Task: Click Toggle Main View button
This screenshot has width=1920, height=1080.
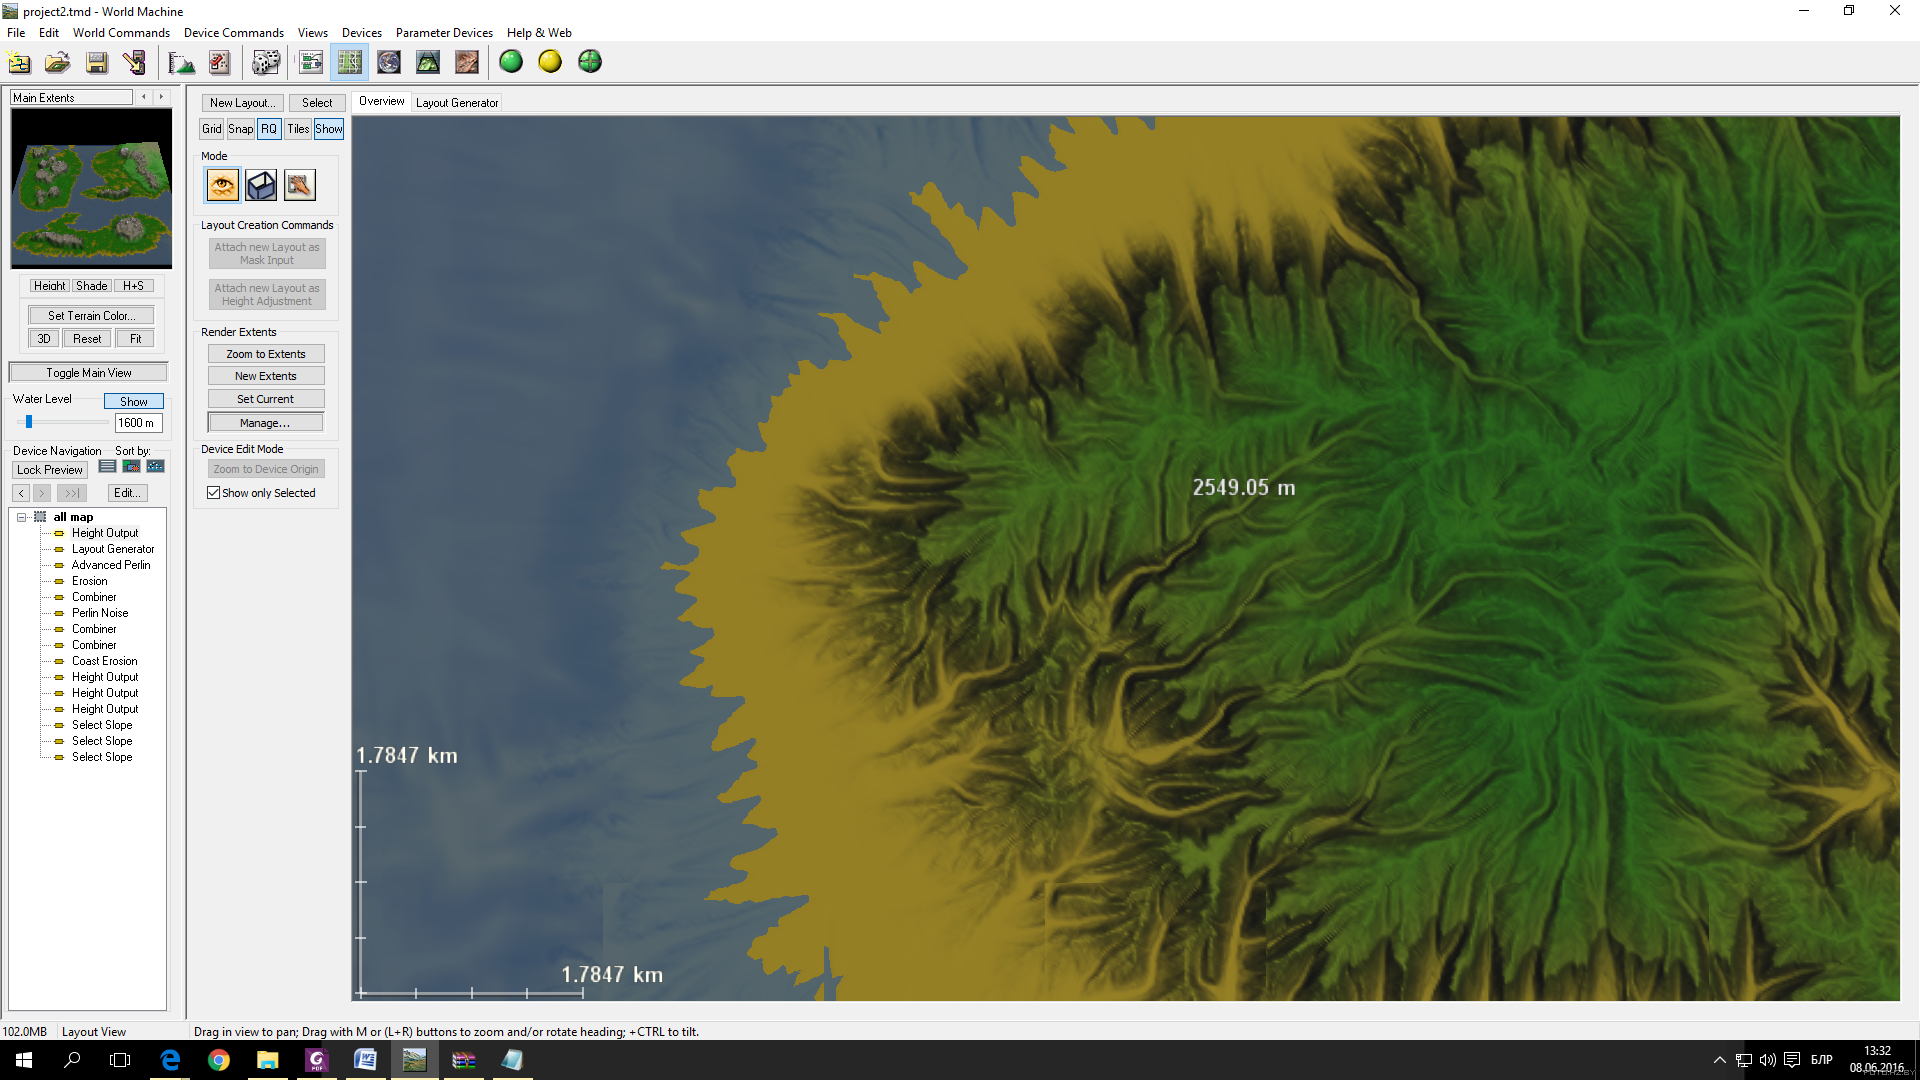Action: [88, 373]
